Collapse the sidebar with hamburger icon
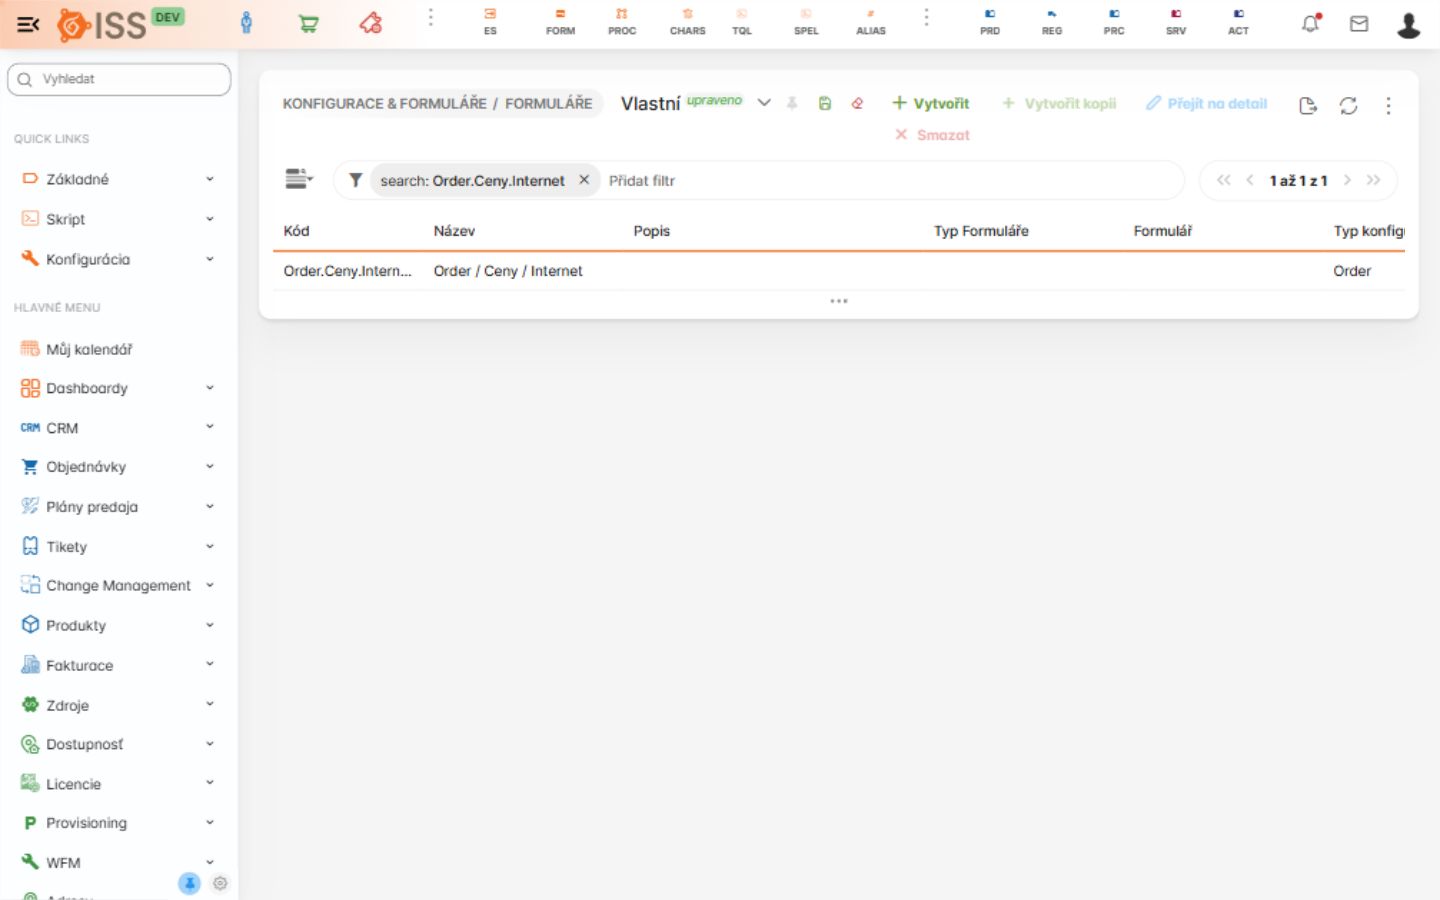The height and width of the screenshot is (900, 1440). [28, 24]
